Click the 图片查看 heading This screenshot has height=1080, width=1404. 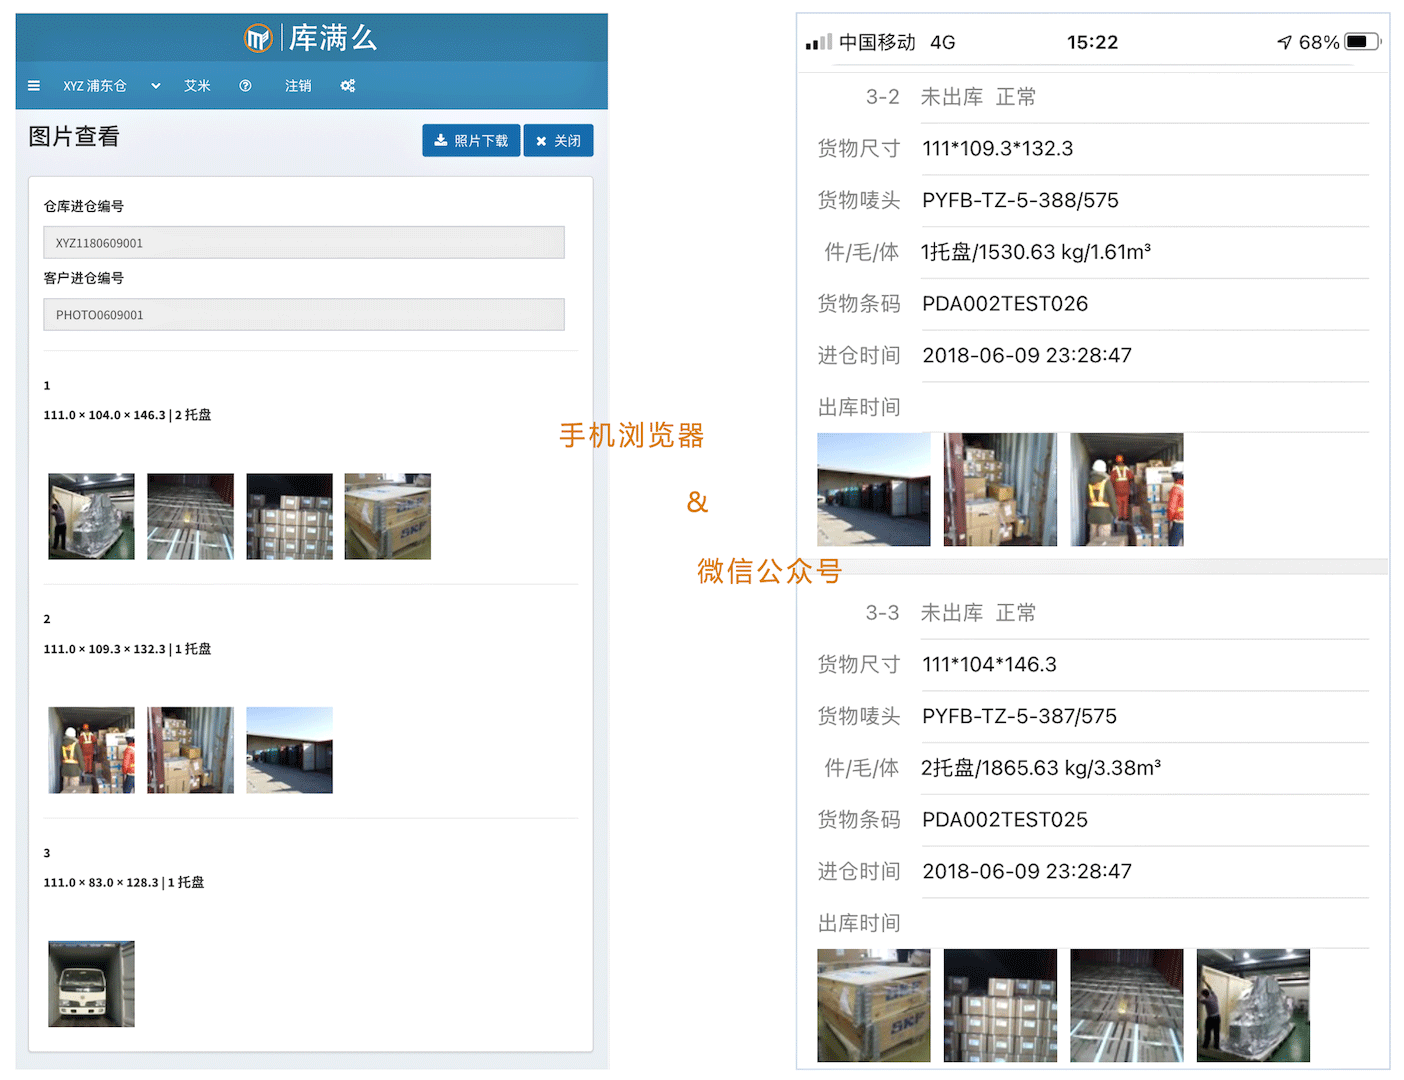tap(74, 137)
